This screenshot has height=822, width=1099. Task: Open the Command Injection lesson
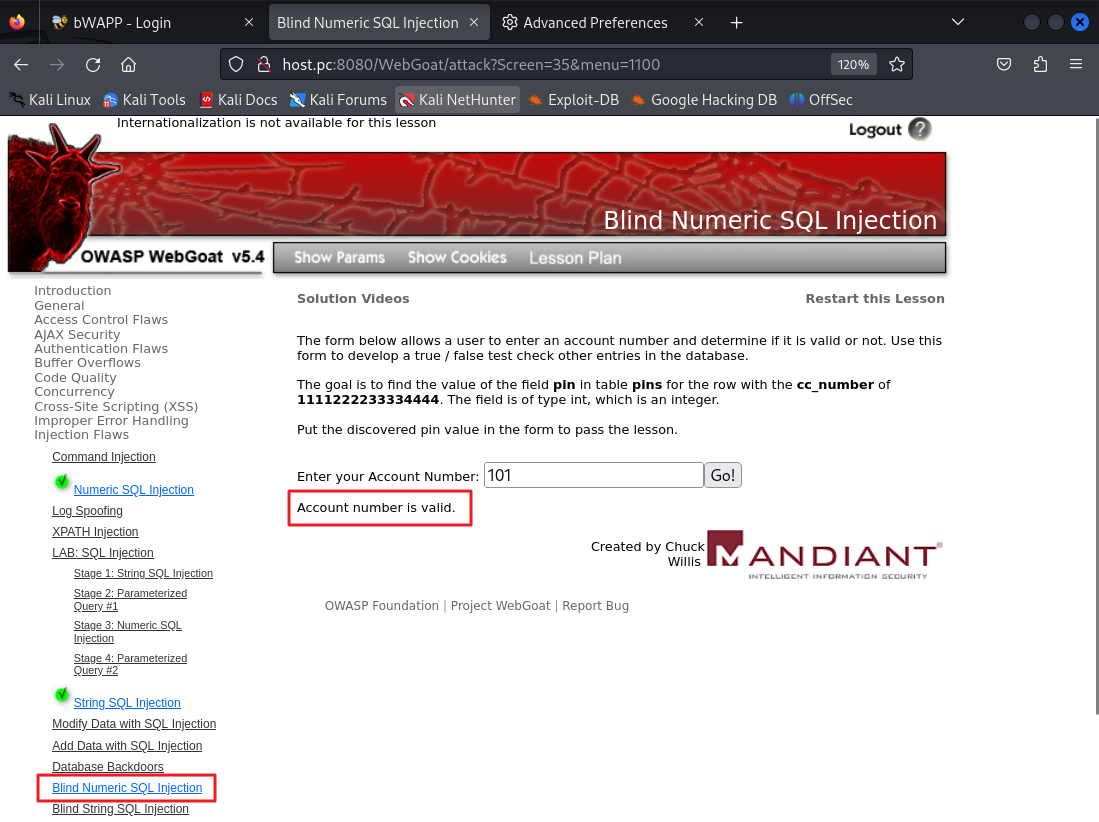click(104, 457)
